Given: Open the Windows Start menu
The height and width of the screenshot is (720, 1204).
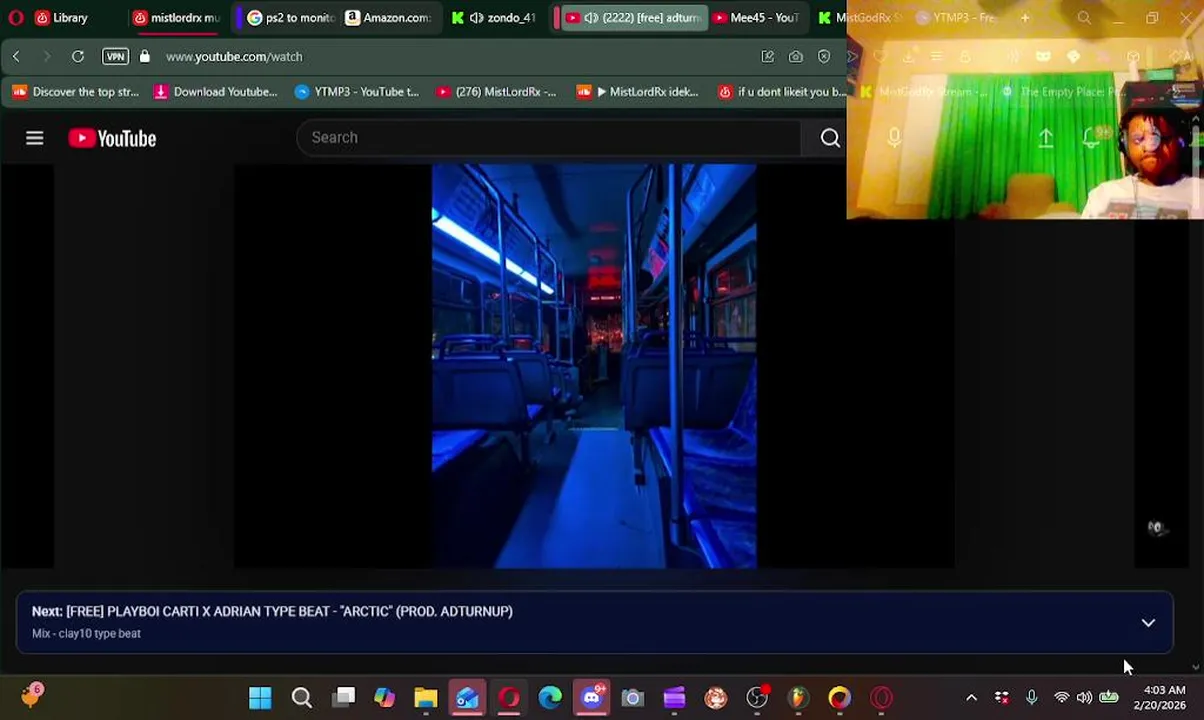Looking at the screenshot, I should [260, 698].
